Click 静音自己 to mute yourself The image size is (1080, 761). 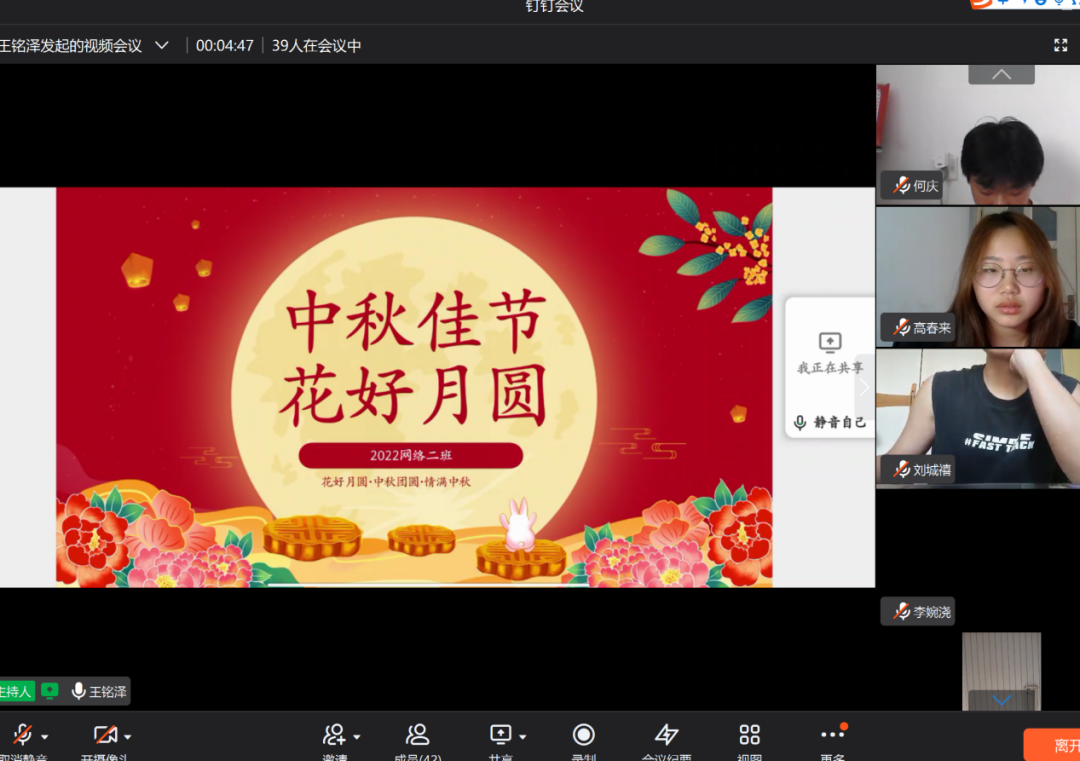[x=830, y=422]
